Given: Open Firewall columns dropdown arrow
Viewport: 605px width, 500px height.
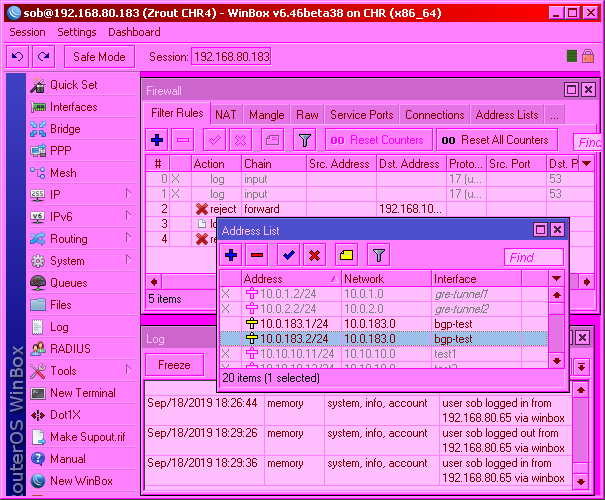Looking at the screenshot, I should (x=586, y=164).
